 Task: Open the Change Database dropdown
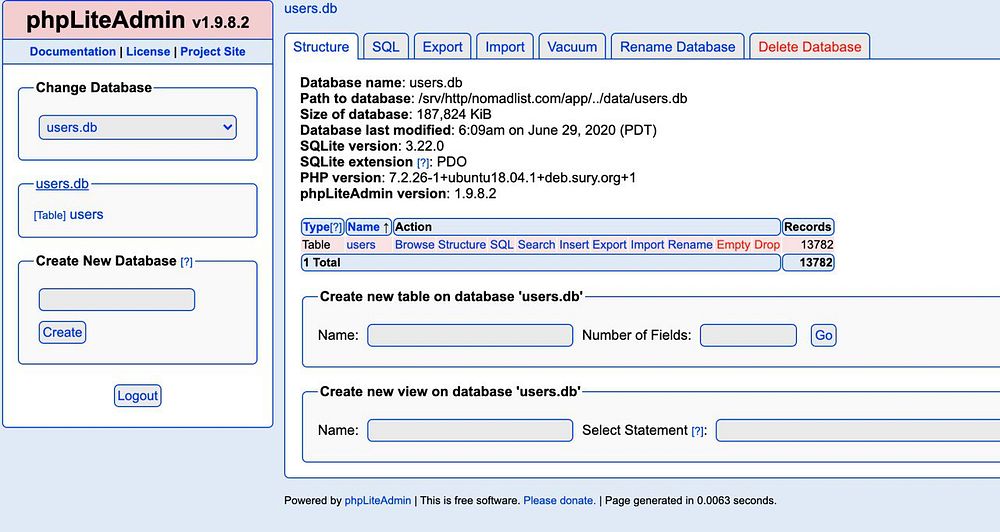coord(138,127)
